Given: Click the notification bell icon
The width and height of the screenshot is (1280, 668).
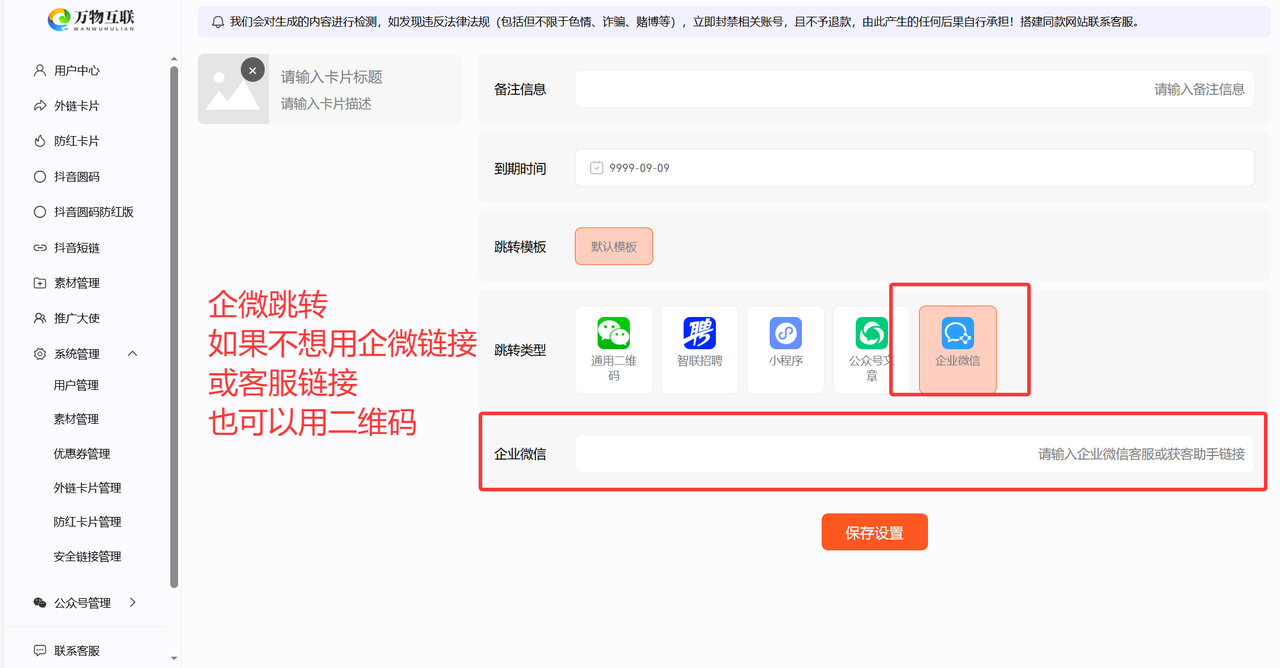Looking at the screenshot, I should pyautogui.click(x=218, y=21).
